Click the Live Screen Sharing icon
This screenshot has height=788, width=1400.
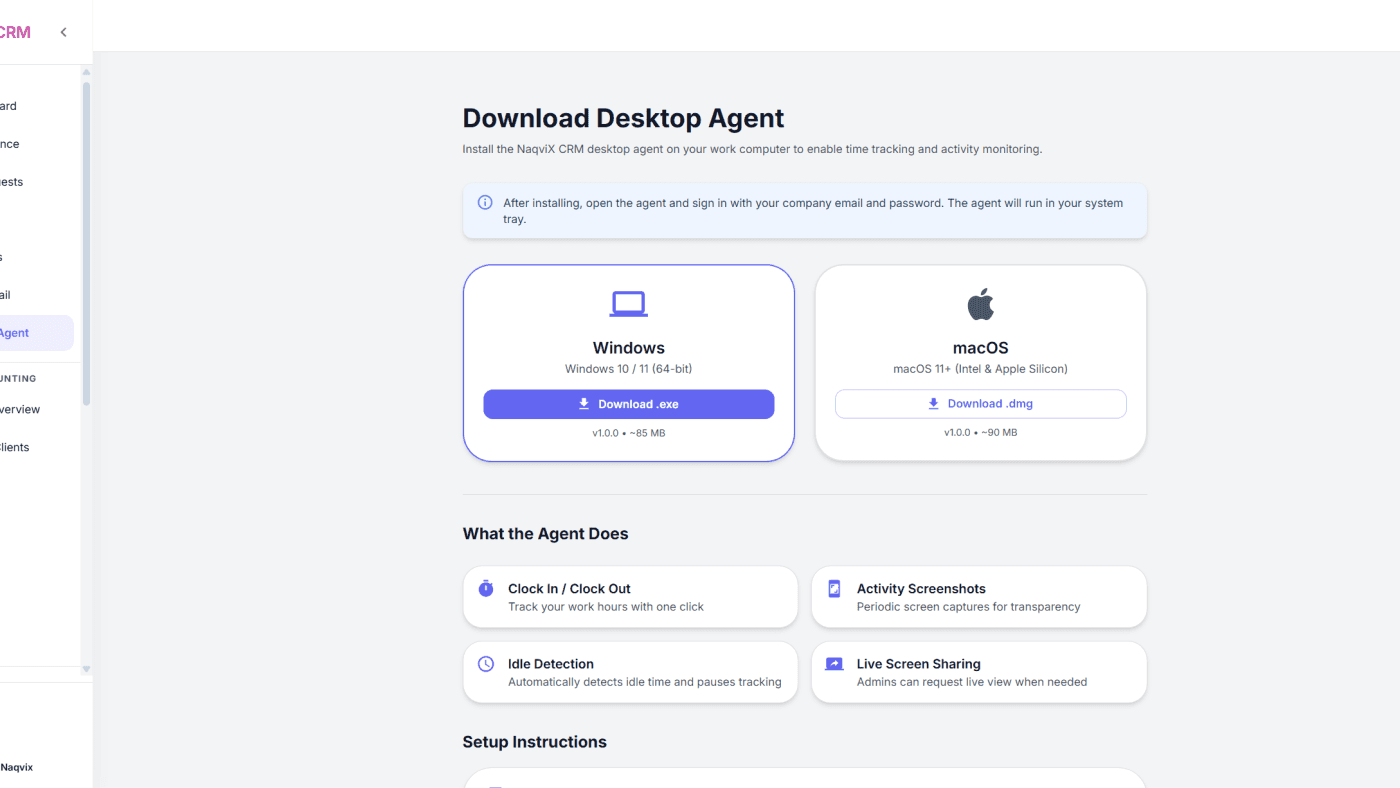point(834,664)
